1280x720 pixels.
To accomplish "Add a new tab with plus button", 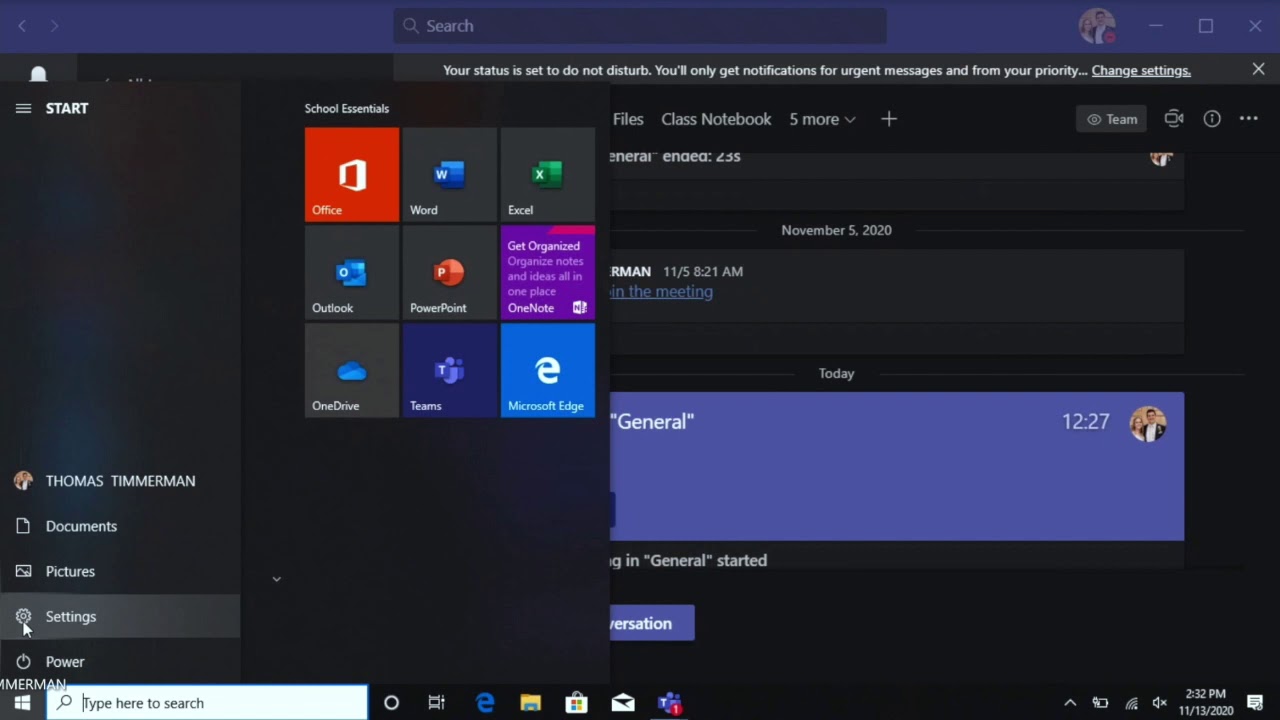I will click(889, 119).
